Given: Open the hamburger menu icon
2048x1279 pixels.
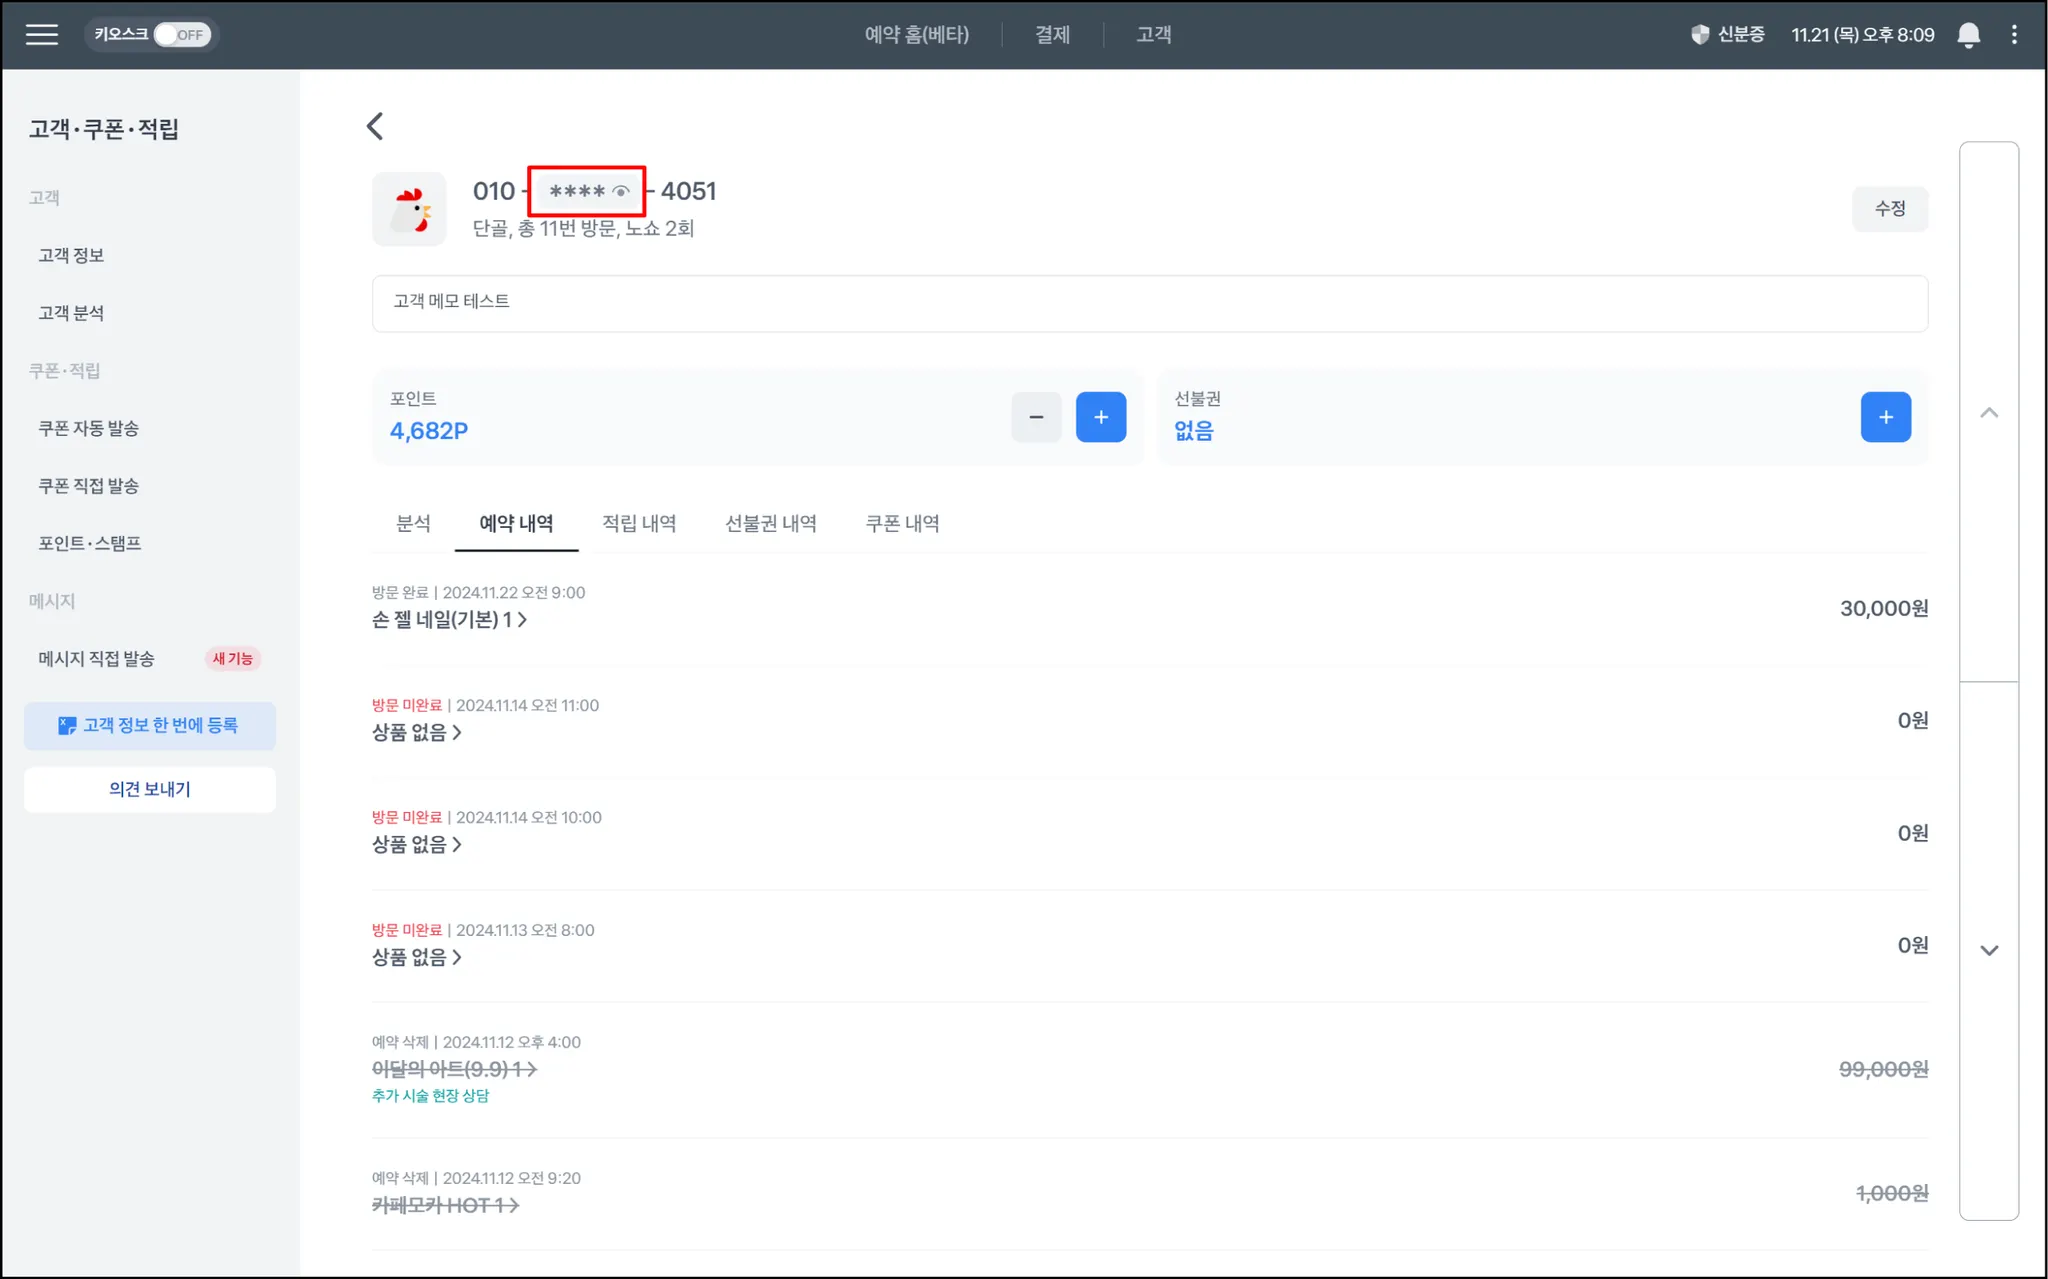Looking at the screenshot, I should pyautogui.click(x=42, y=35).
